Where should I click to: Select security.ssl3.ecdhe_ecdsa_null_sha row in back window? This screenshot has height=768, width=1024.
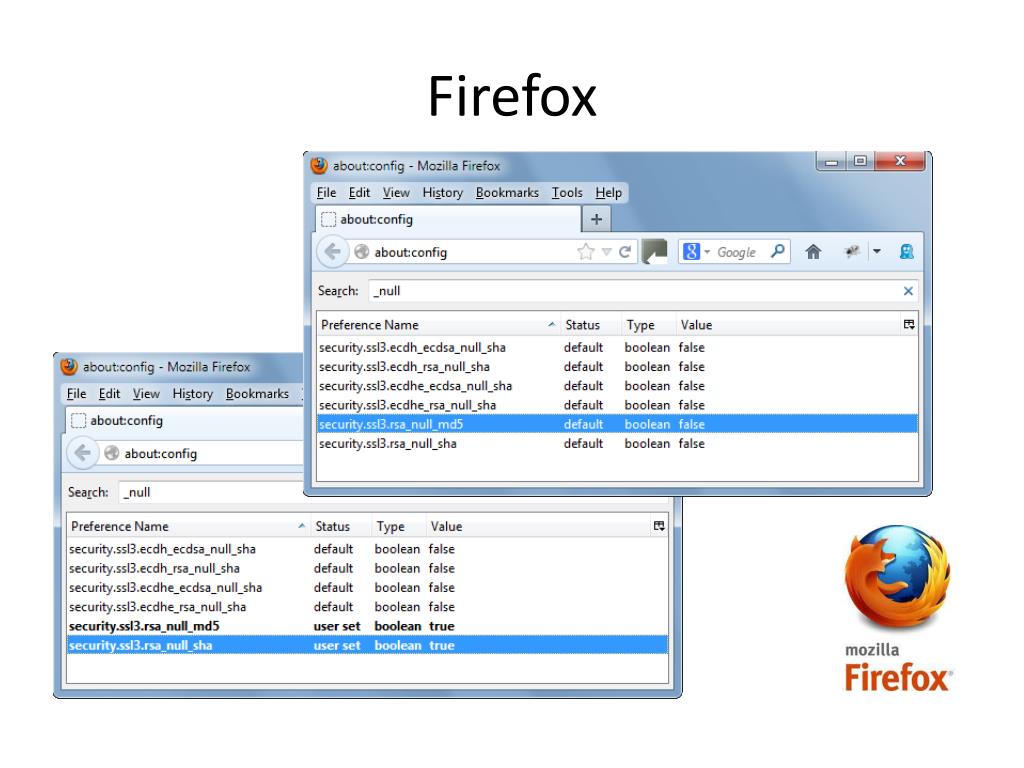pos(367,587)
